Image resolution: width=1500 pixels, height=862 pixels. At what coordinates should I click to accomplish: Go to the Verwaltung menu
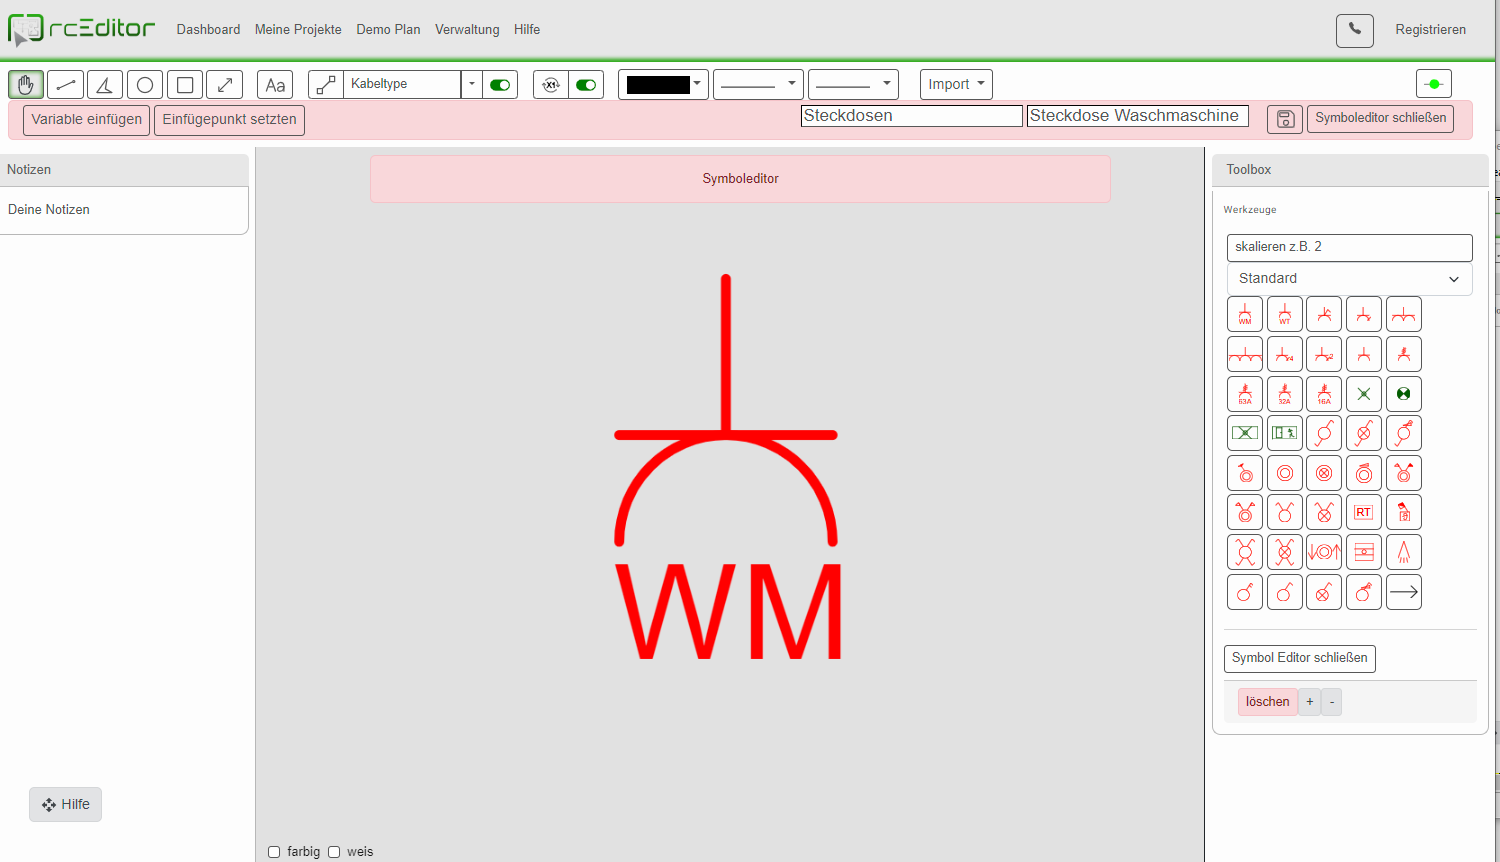tap(466, 29)
